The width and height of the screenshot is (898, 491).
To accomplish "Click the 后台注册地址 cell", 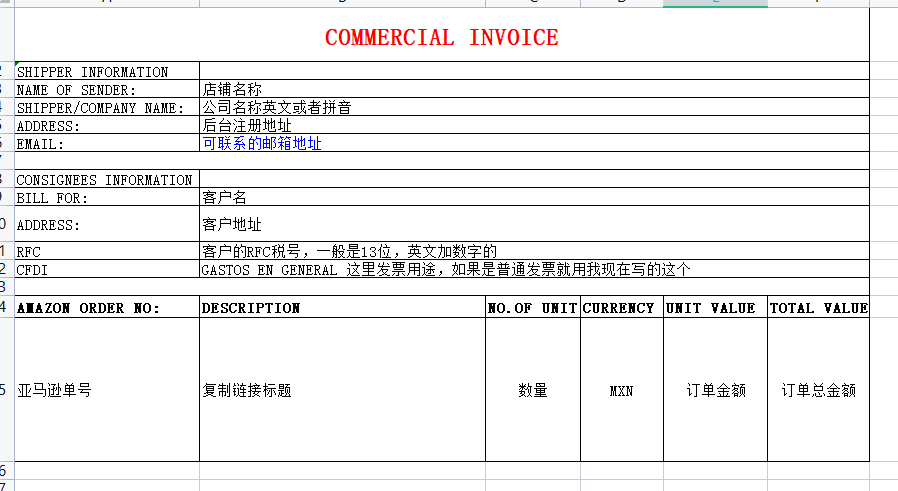I will point(534,125).
